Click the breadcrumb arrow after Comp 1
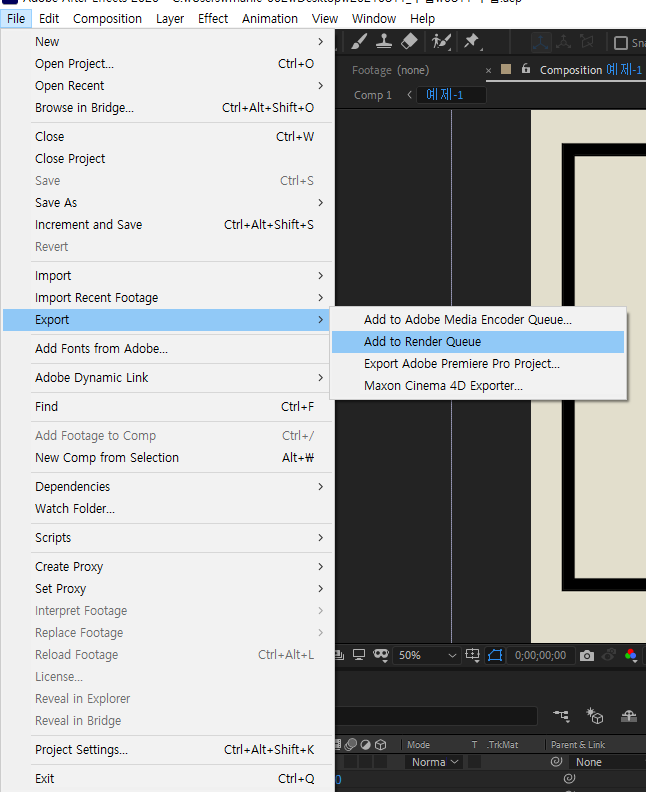 coord(410,94)
